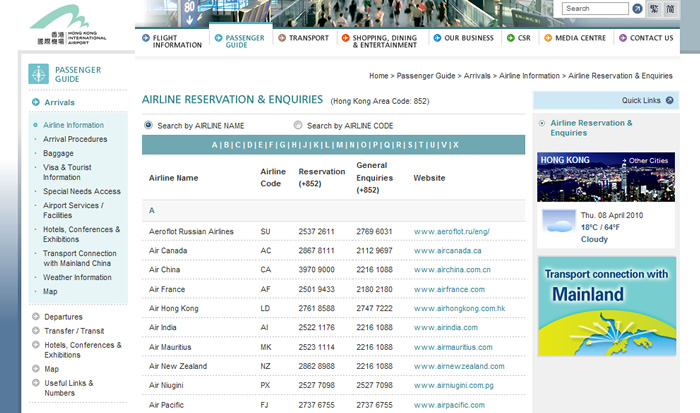Expand the bottom Map sidebar section

click(x=51, y=369)
